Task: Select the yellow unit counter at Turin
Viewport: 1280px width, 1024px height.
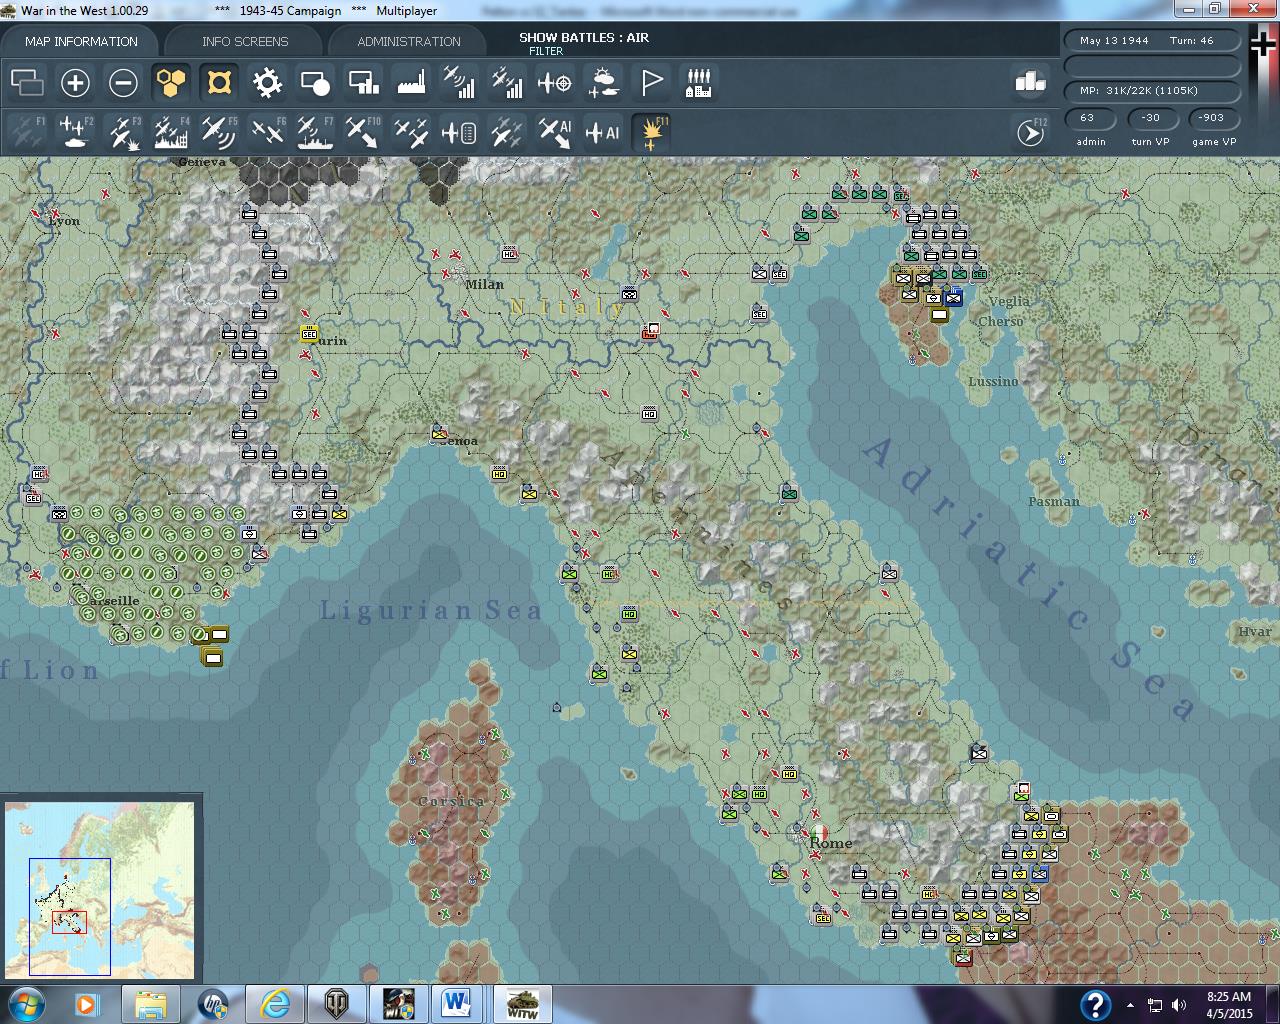Action: (x=309, y=332)
